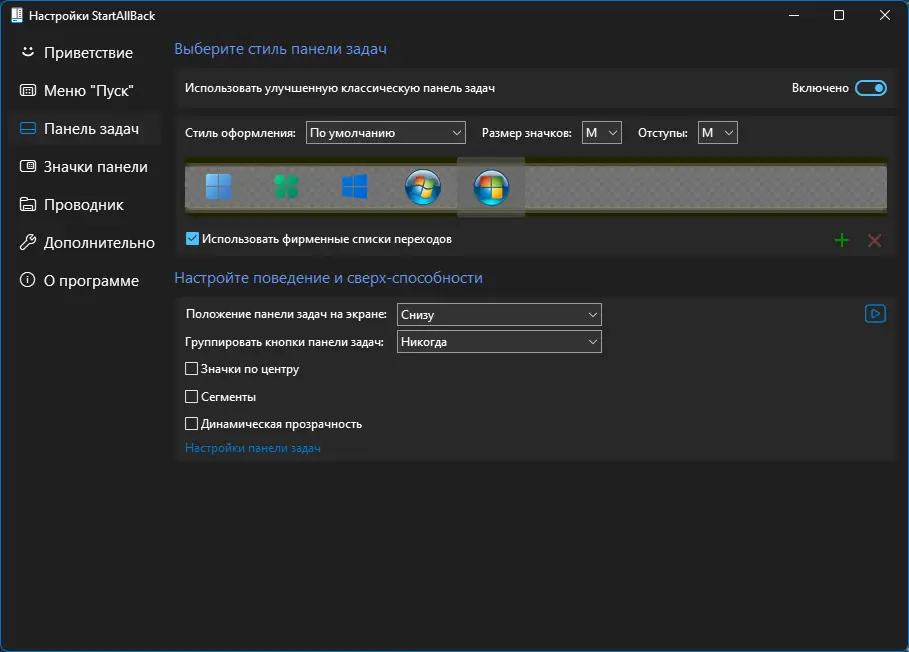909x652 pixels.
Task: Pick the Windows 10 flat logo icon
Action: click(x=355, y=187)
